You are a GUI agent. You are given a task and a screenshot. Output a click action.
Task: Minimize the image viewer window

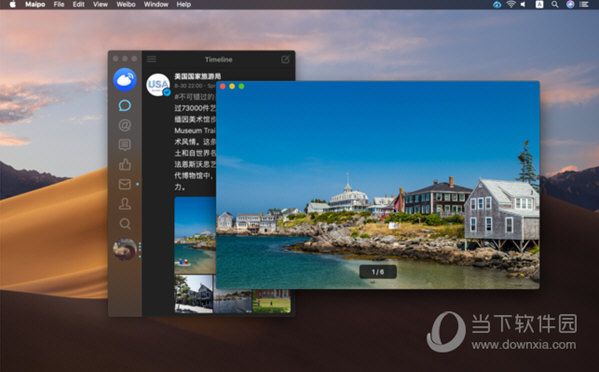point(232,86)
